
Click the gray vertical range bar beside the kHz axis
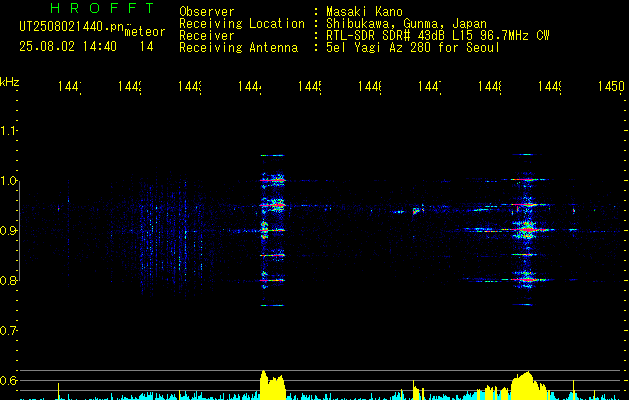tap(20, 231)
